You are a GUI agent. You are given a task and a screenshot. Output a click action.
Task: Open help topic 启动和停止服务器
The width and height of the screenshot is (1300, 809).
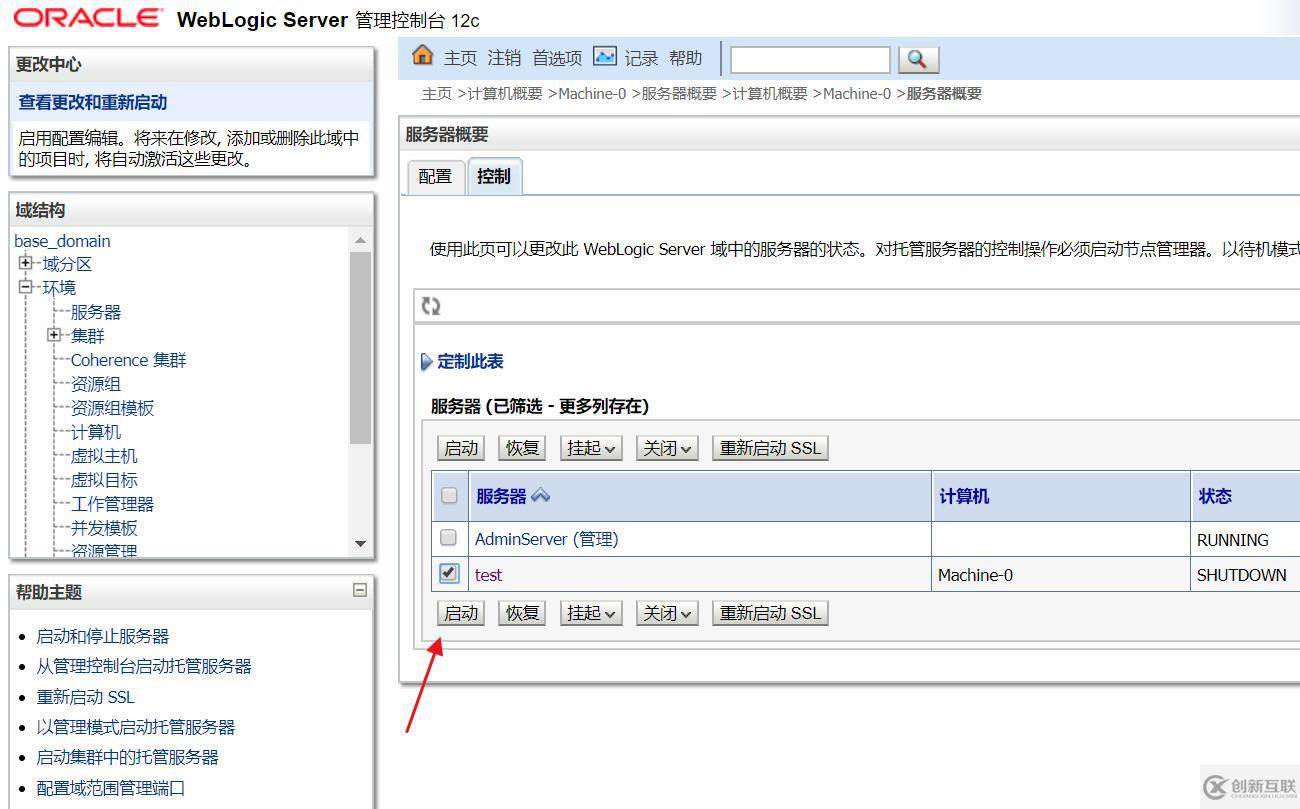pyautogui.click(x=103, y=636)
